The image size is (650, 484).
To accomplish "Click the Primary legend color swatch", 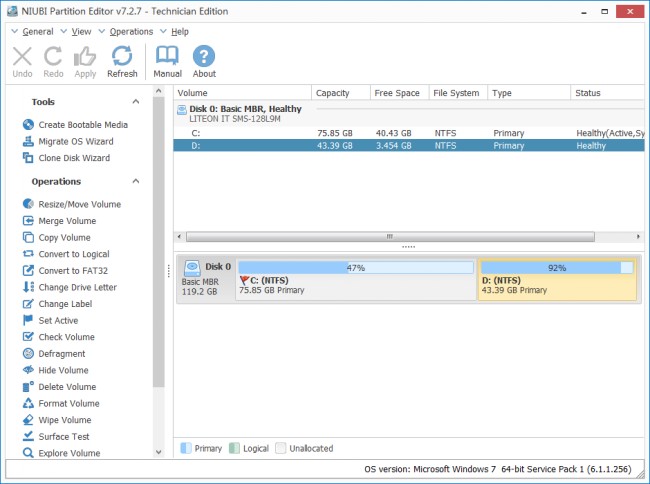I will pos(186,448).
